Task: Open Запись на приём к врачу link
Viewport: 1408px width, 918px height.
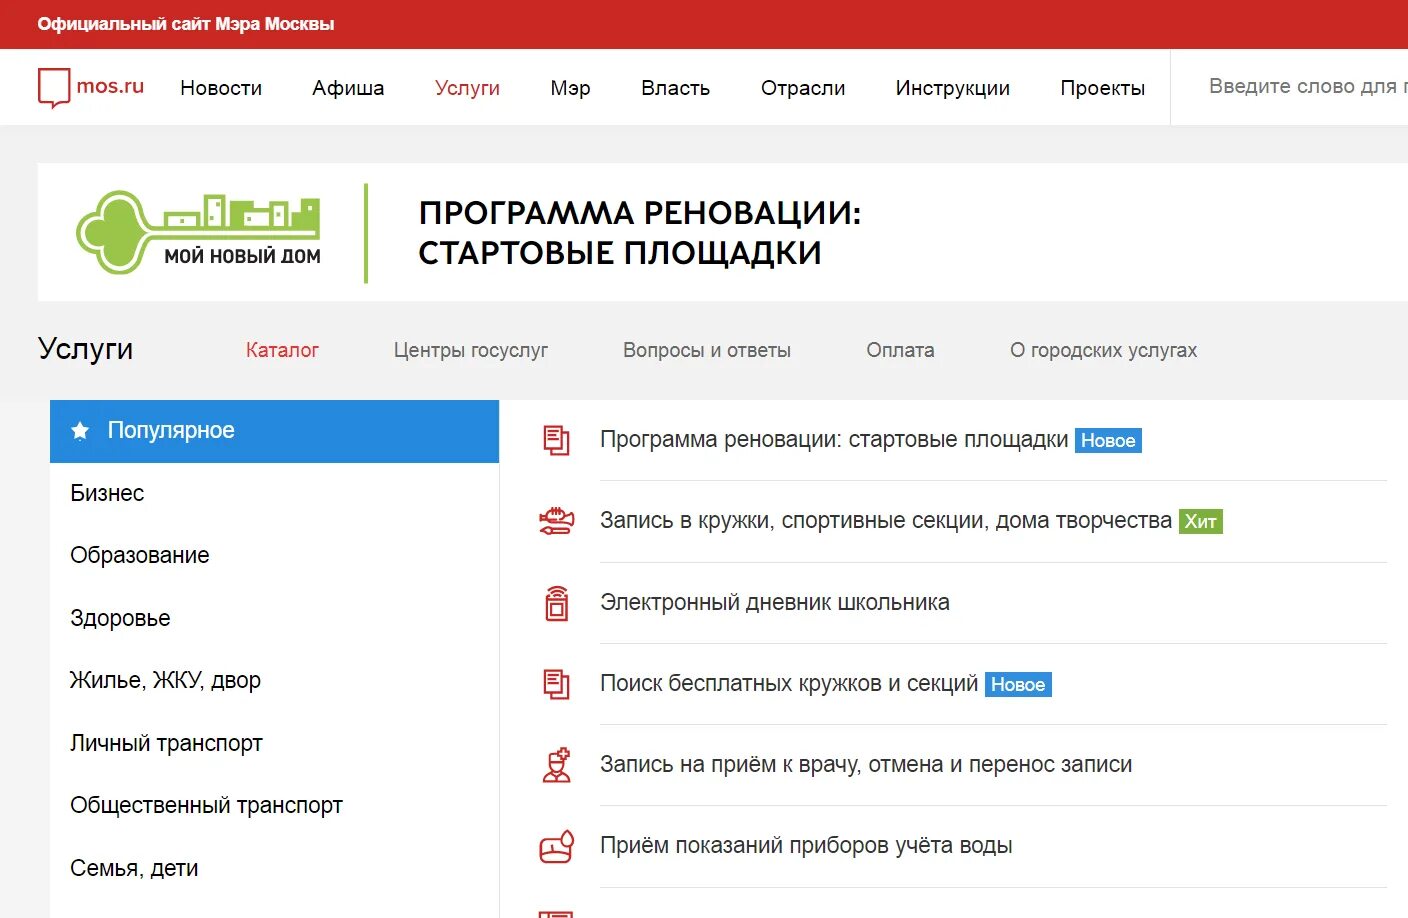Action: [866, 765]
